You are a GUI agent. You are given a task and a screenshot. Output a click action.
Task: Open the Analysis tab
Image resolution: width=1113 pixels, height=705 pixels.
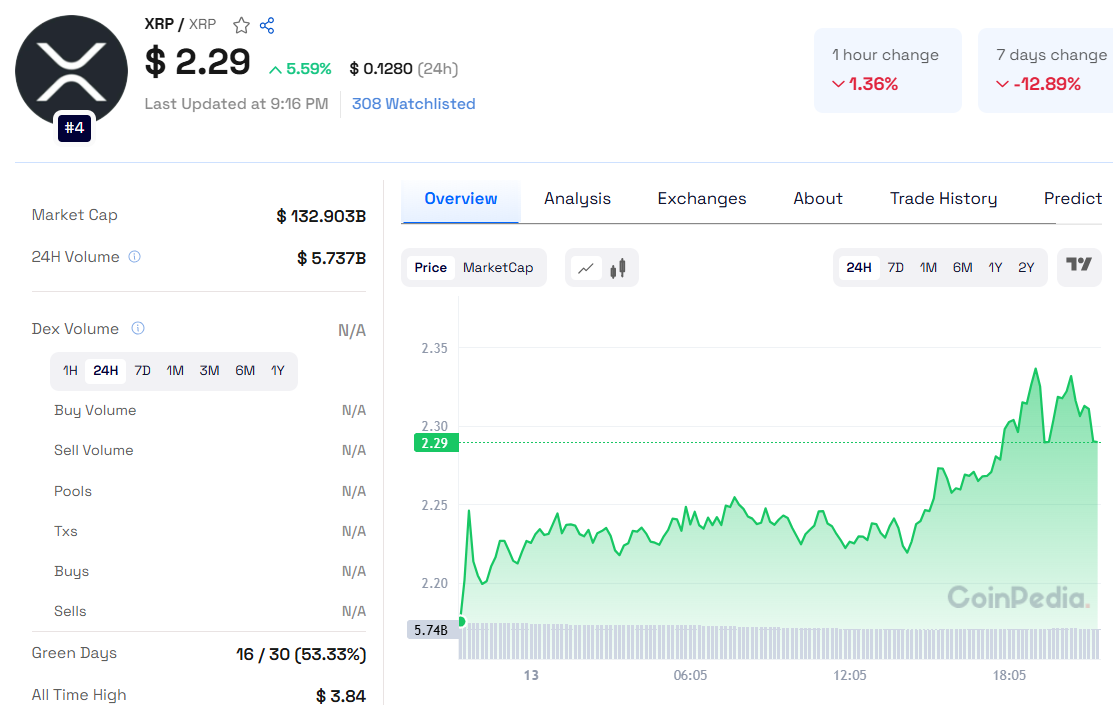pyautogui.click(x=577, y=199)
